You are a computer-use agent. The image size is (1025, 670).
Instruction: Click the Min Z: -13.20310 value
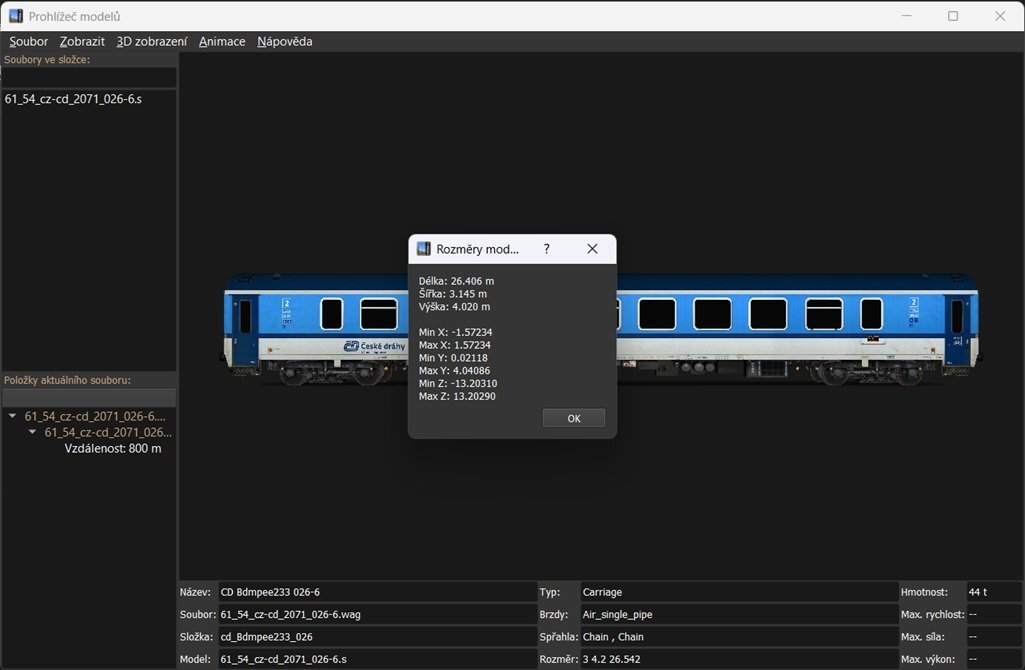[458, 383]
